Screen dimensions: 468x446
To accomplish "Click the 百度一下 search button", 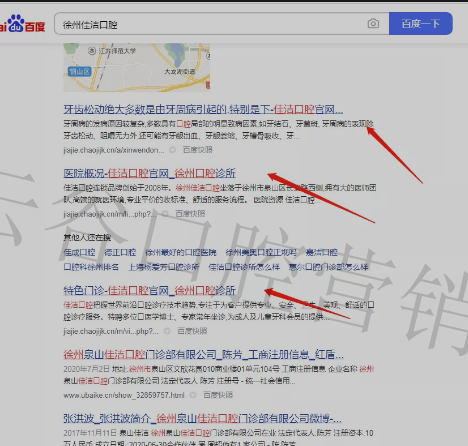I will tap(421, 24).
